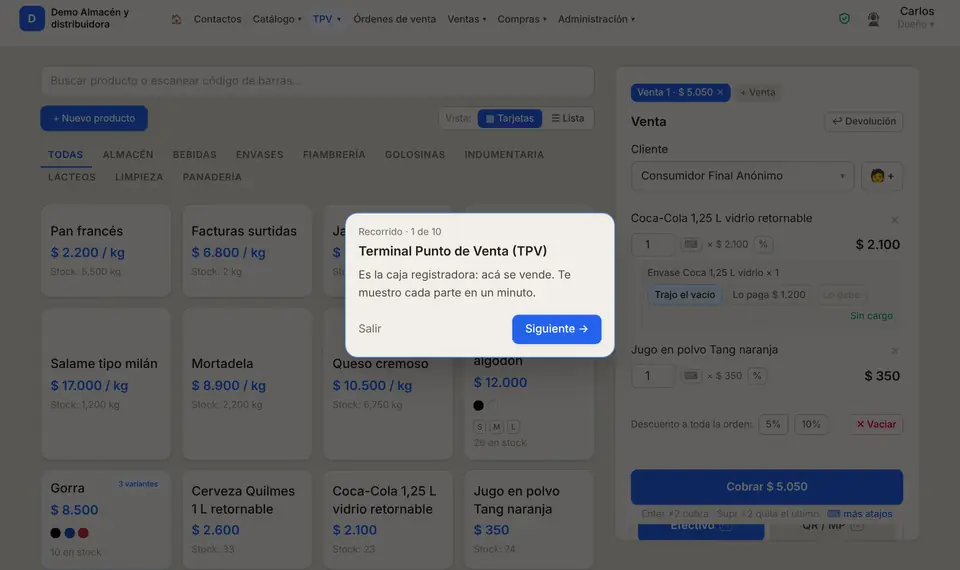Viewport: 960px width, 570px height.
Task: Choose Trajo el vacío for the envase
Action: (684, 294)
